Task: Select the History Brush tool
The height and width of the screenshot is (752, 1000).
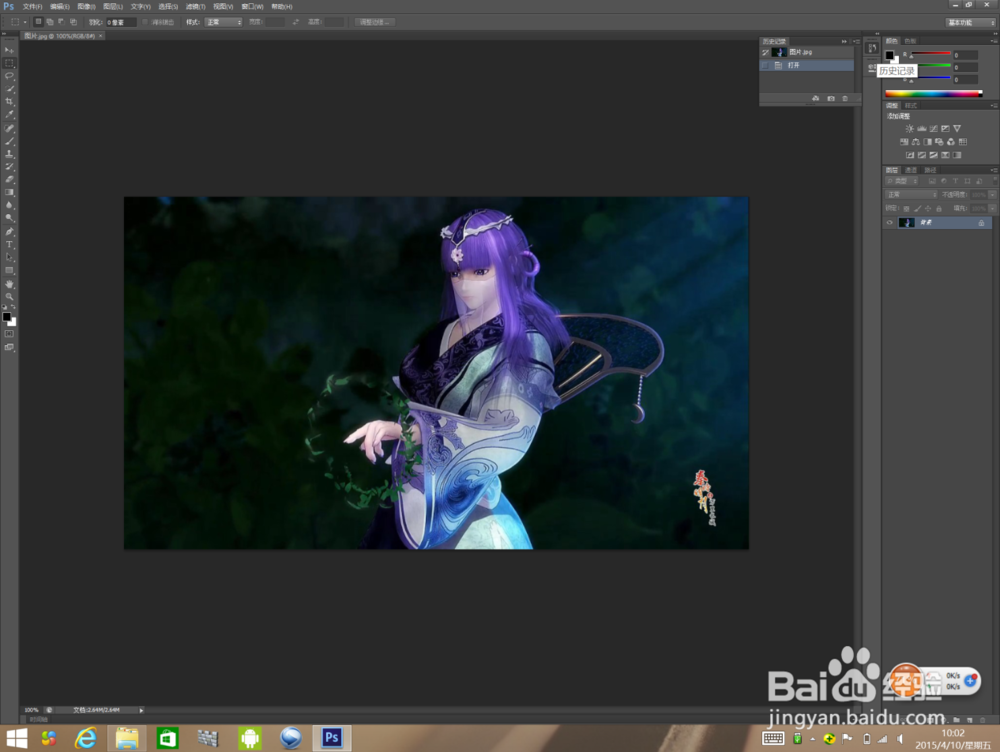Action: [9, 166]
